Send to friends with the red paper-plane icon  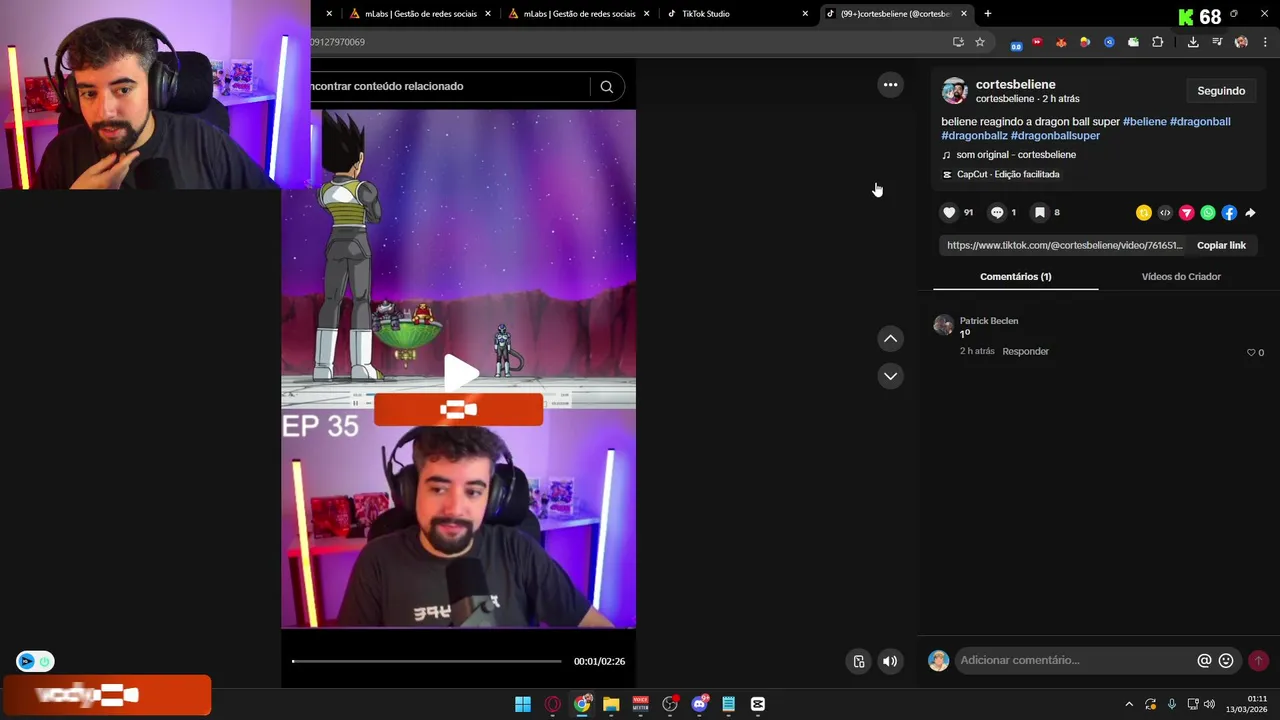[x=1186, y=213]
